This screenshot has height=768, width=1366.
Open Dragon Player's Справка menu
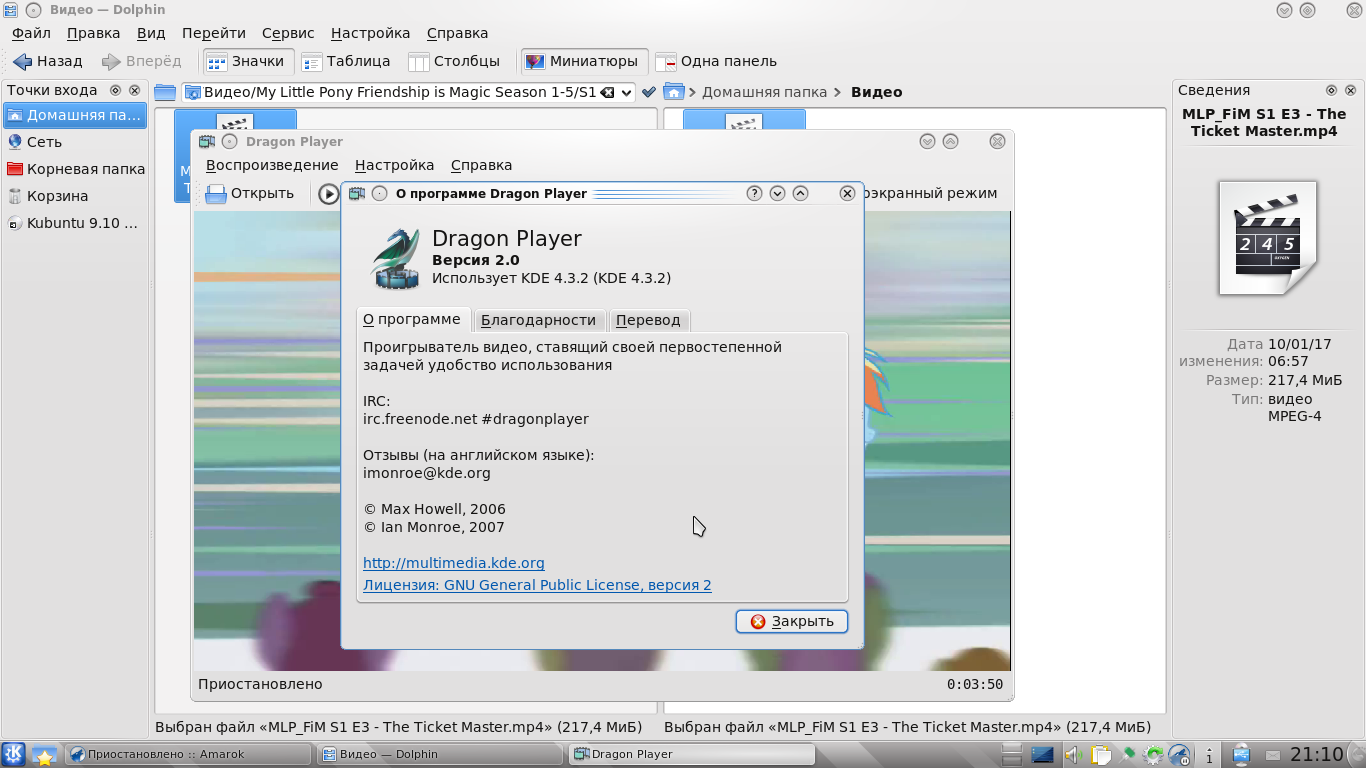click(481, 165)
